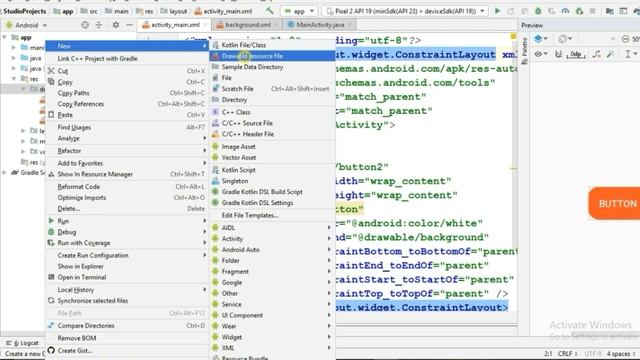The image size is (640, 360).
Task: Click Run with Coverage entry
Action: (127, 243)
